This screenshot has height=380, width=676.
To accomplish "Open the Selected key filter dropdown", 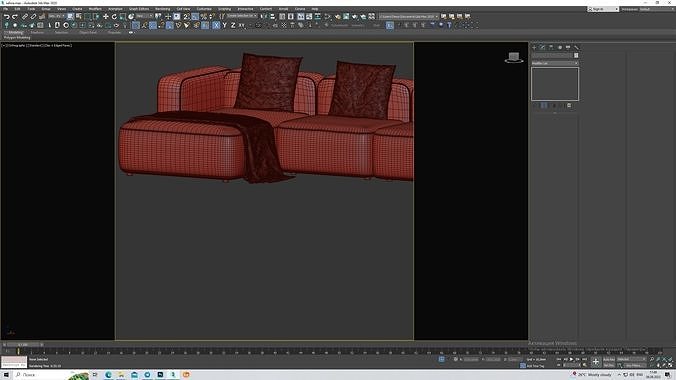I will (632, 359).
